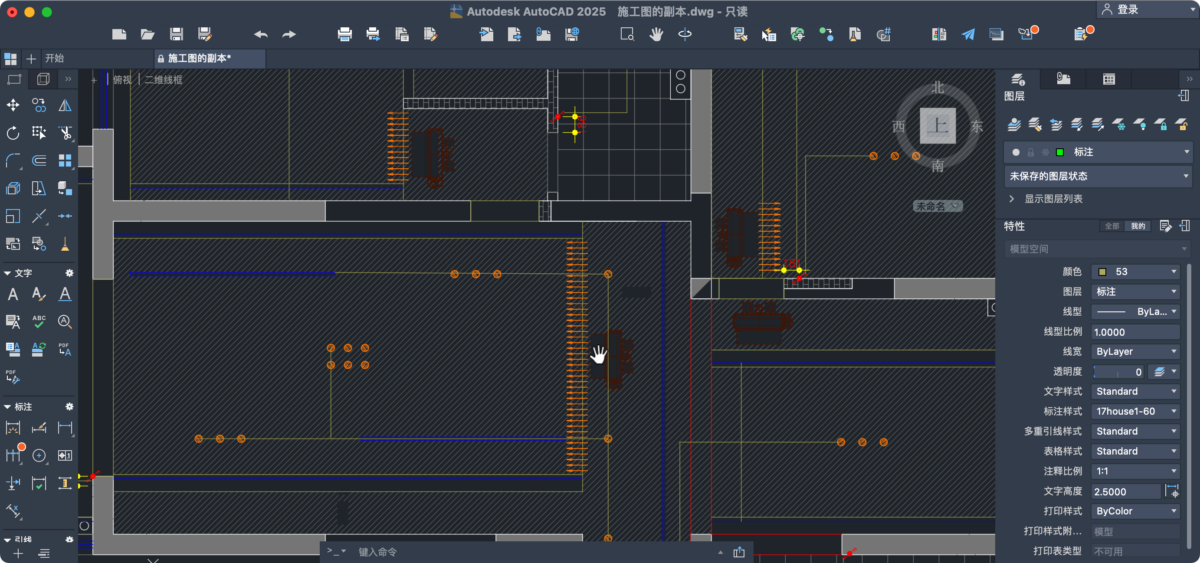
Task: Create a new drawing file
Action: [x=119, y=34]
